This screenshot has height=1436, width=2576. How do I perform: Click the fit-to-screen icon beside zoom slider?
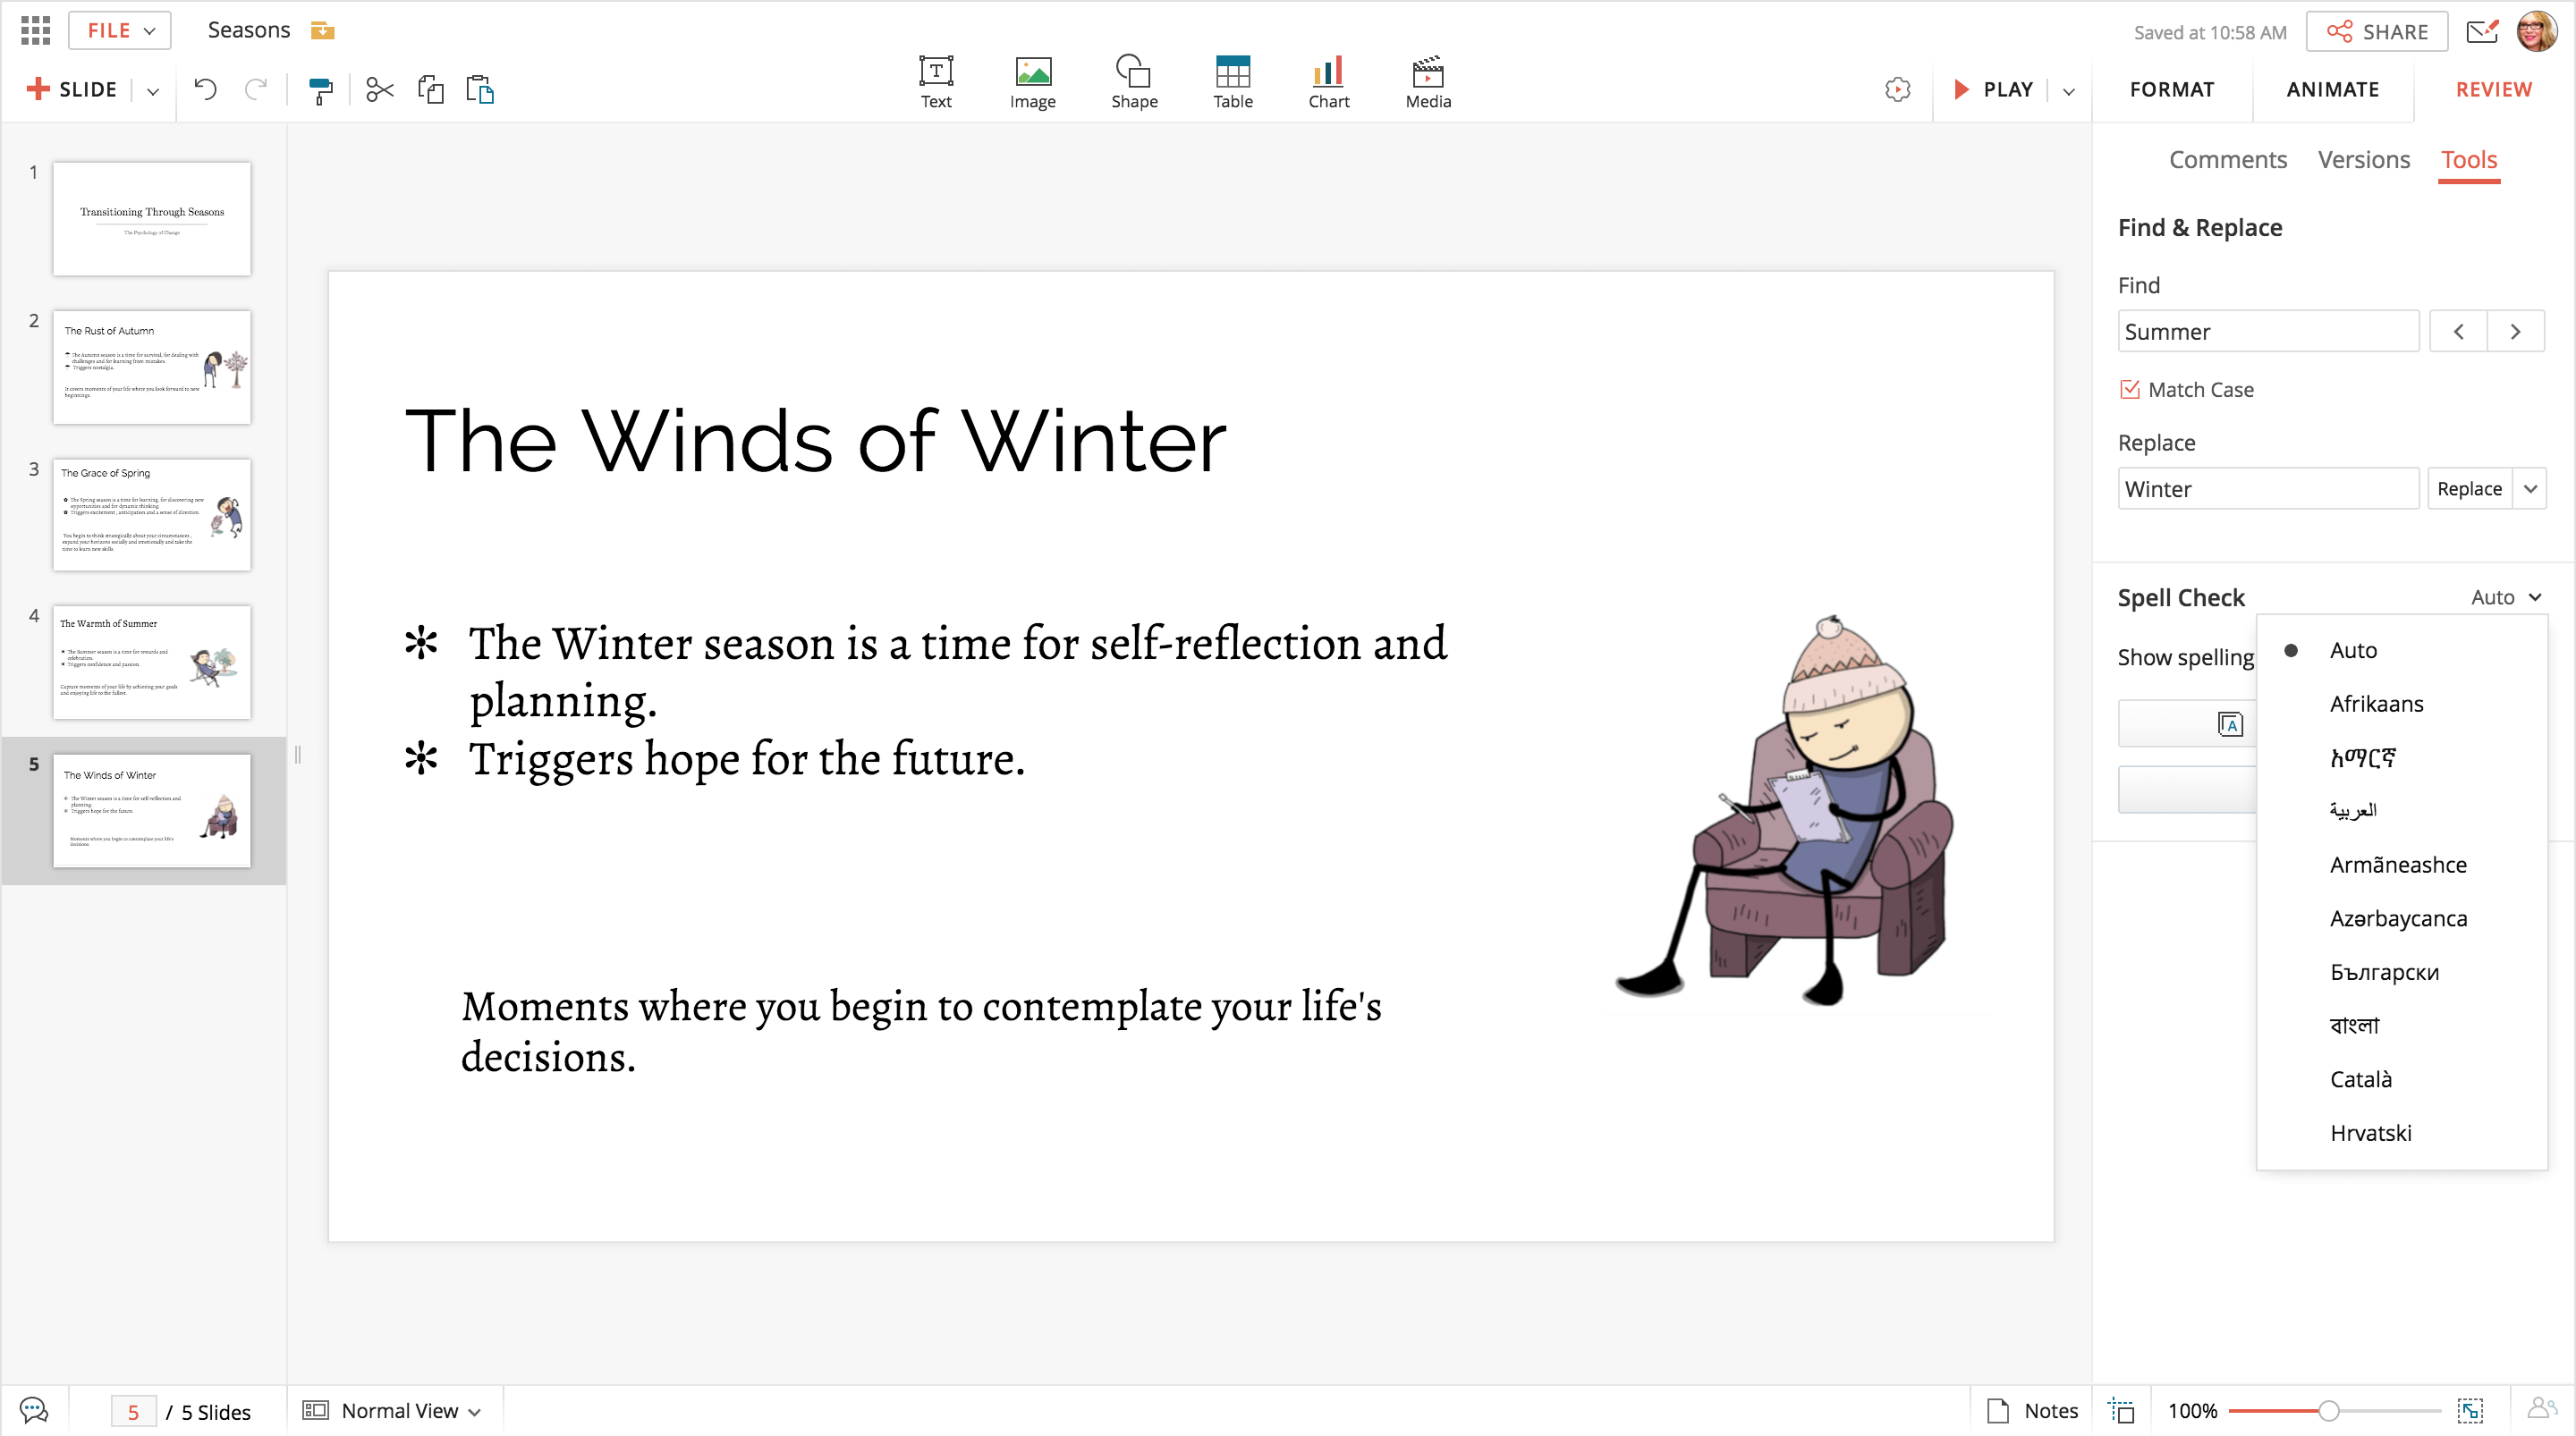[x=2470, y=1410]
